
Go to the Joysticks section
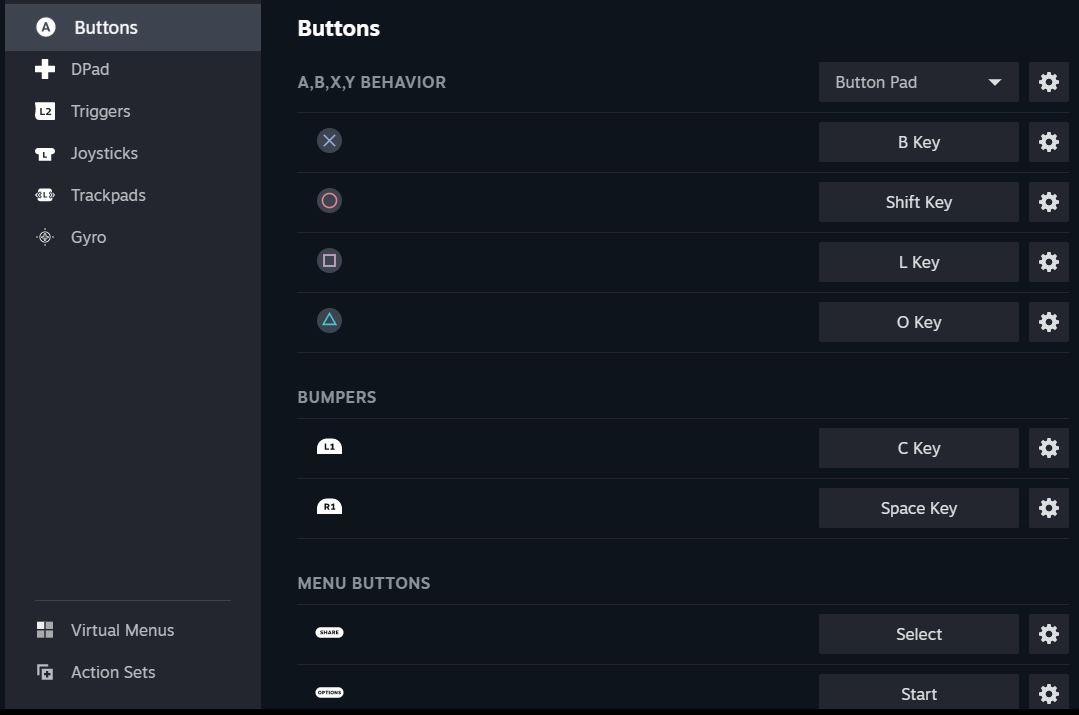104,153
